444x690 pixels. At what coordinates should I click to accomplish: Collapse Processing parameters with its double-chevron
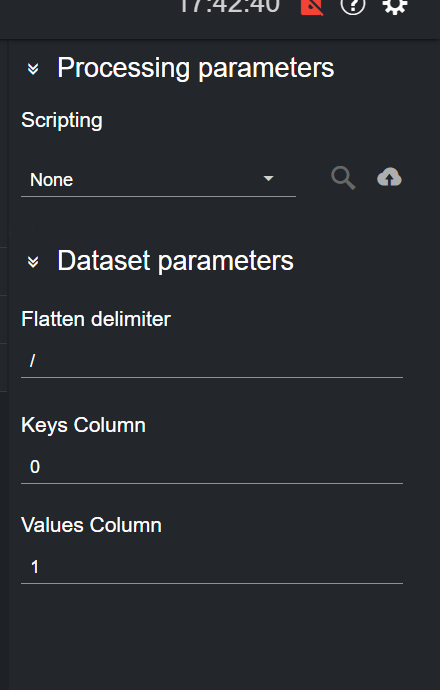[x=33, y=69]
